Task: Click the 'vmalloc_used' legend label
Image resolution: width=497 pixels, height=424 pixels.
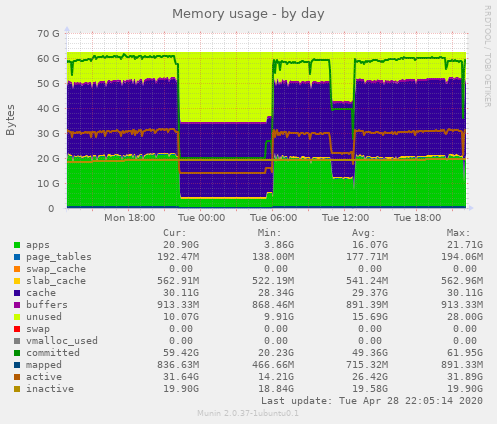Action: point(62,341)
